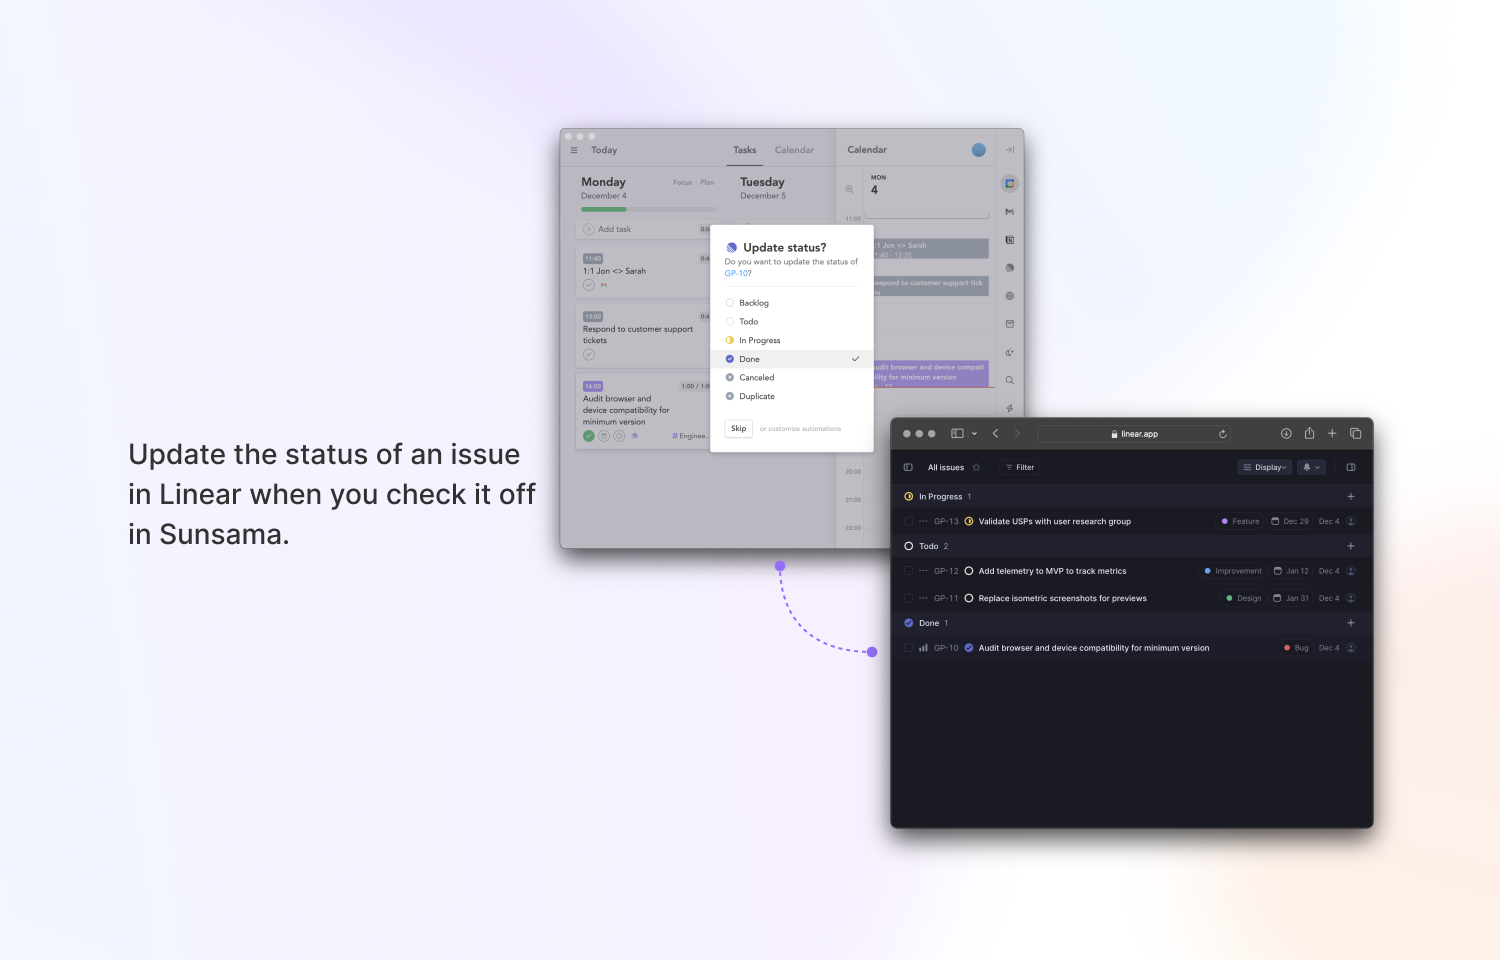This screenshot has width=1500, height=960.
Task: Click Focus link under Monday
Action: coord(683,183)
